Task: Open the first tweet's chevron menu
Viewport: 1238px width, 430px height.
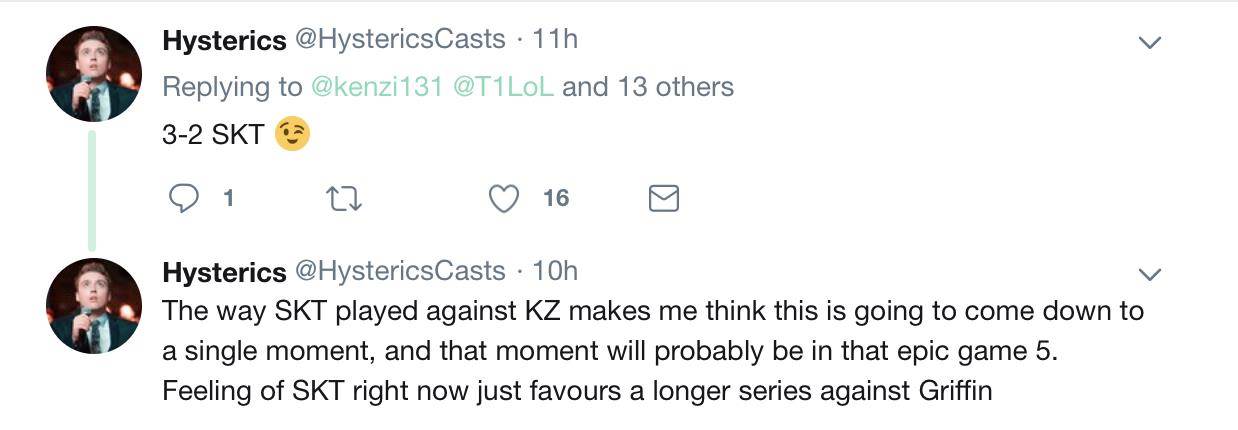Action: [1150, 43]
